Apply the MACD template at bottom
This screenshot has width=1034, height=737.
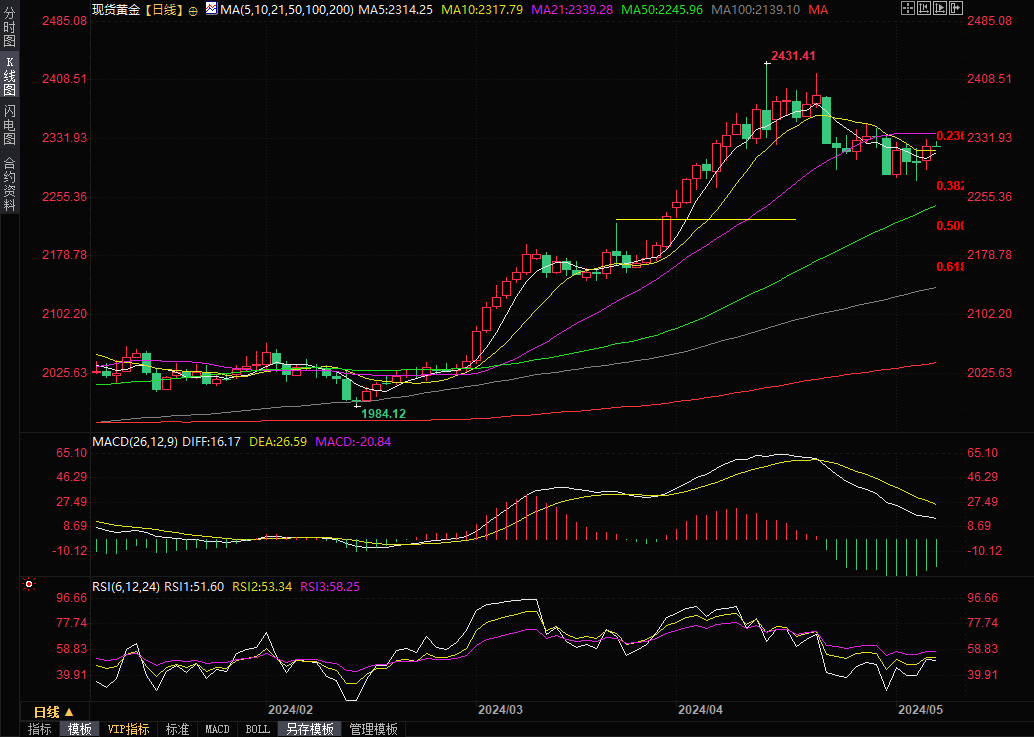click(217, 729)
